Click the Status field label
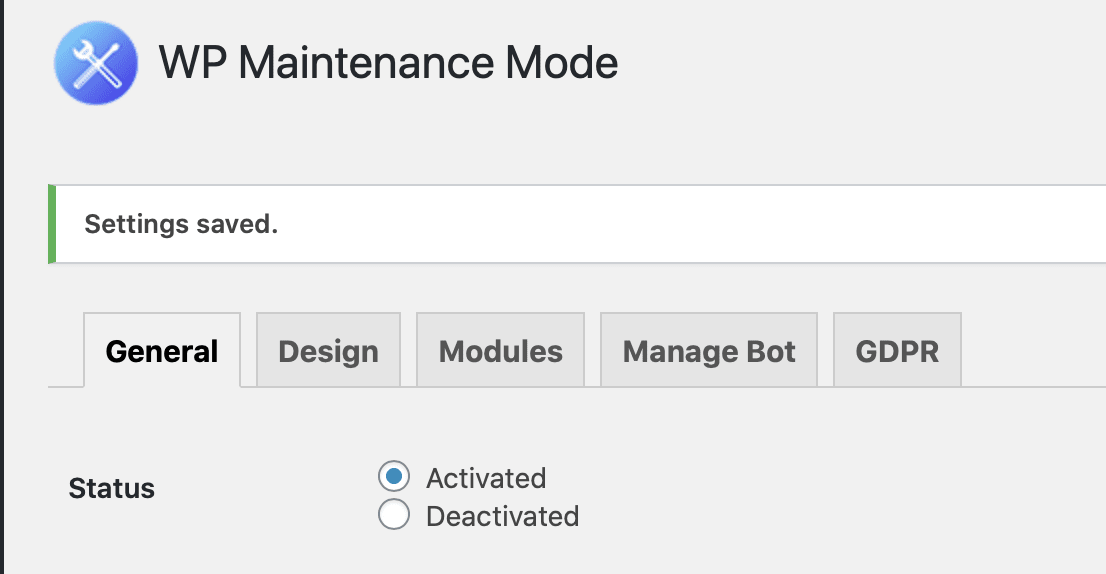1106x574 pixels. coord(111,488)
